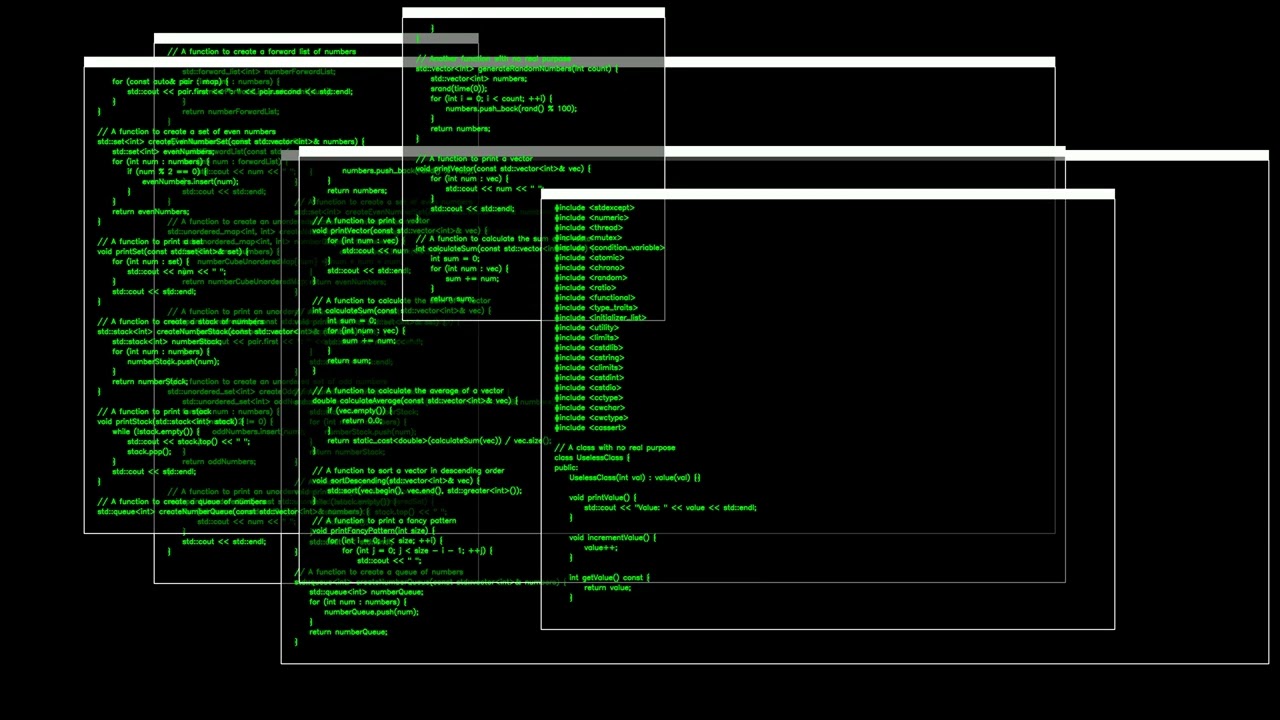Click the line '#include <initializer_list>'
This screenshot has width=1280, height=720.
tap(600, 318)
